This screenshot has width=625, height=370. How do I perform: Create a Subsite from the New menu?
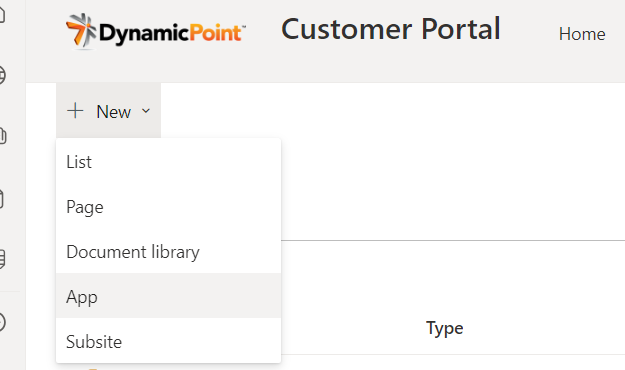coord(169,341)
